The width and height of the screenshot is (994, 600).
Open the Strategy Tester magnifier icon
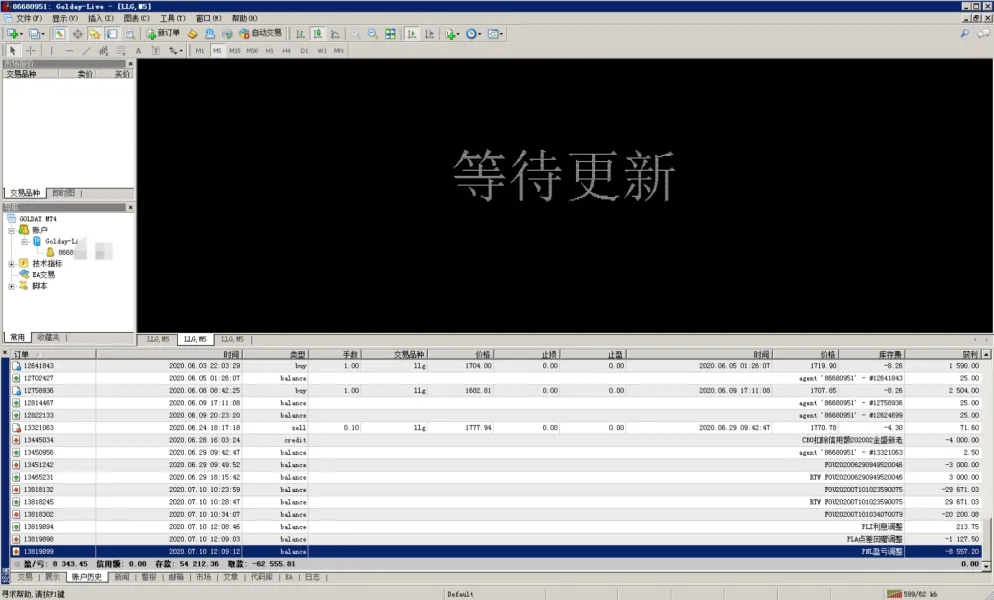click(129, 34)
